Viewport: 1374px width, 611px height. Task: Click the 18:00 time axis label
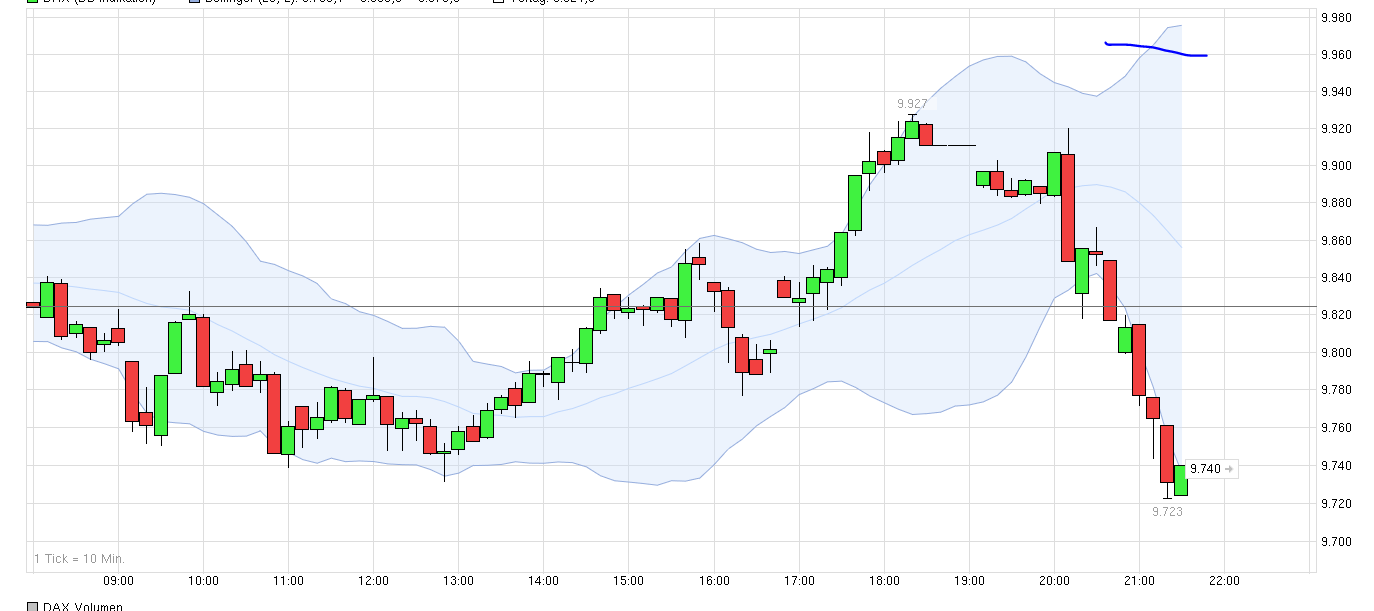point(884,582)
